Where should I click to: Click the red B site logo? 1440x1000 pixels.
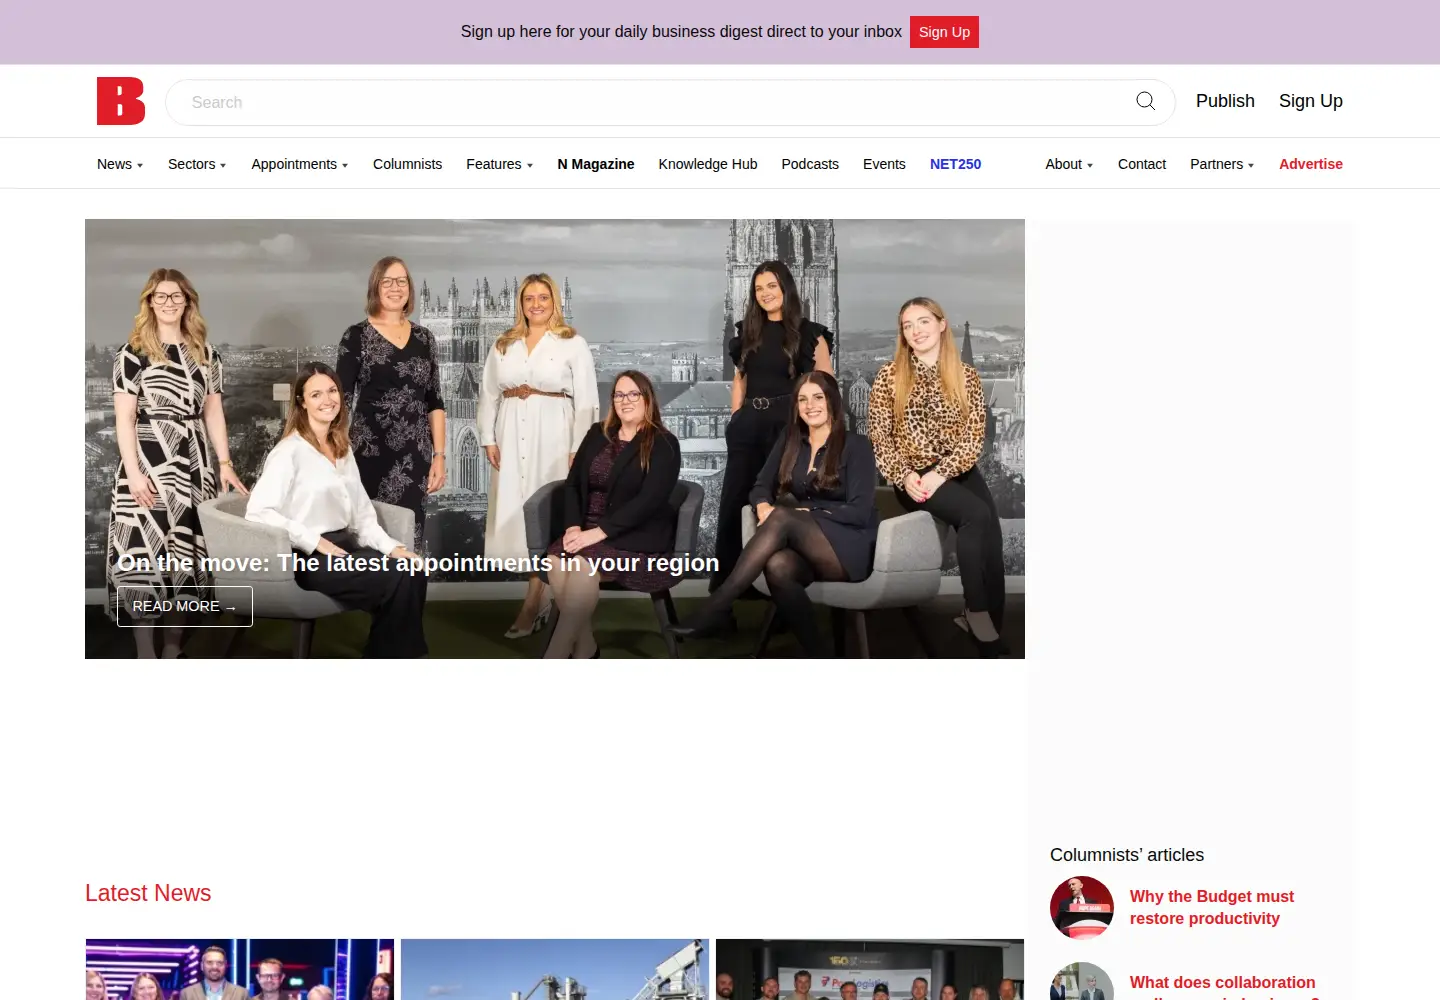121,101
